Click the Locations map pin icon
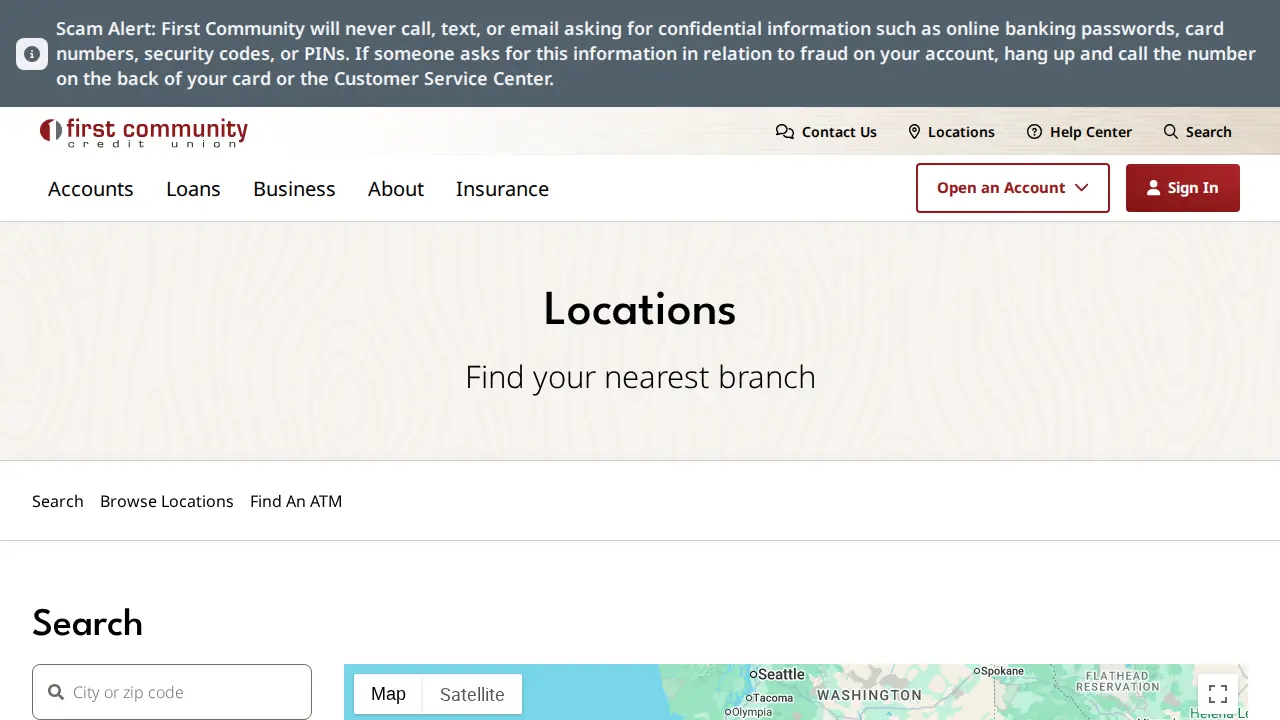Screen dimensions: 1280x720 tap(914, 132)
